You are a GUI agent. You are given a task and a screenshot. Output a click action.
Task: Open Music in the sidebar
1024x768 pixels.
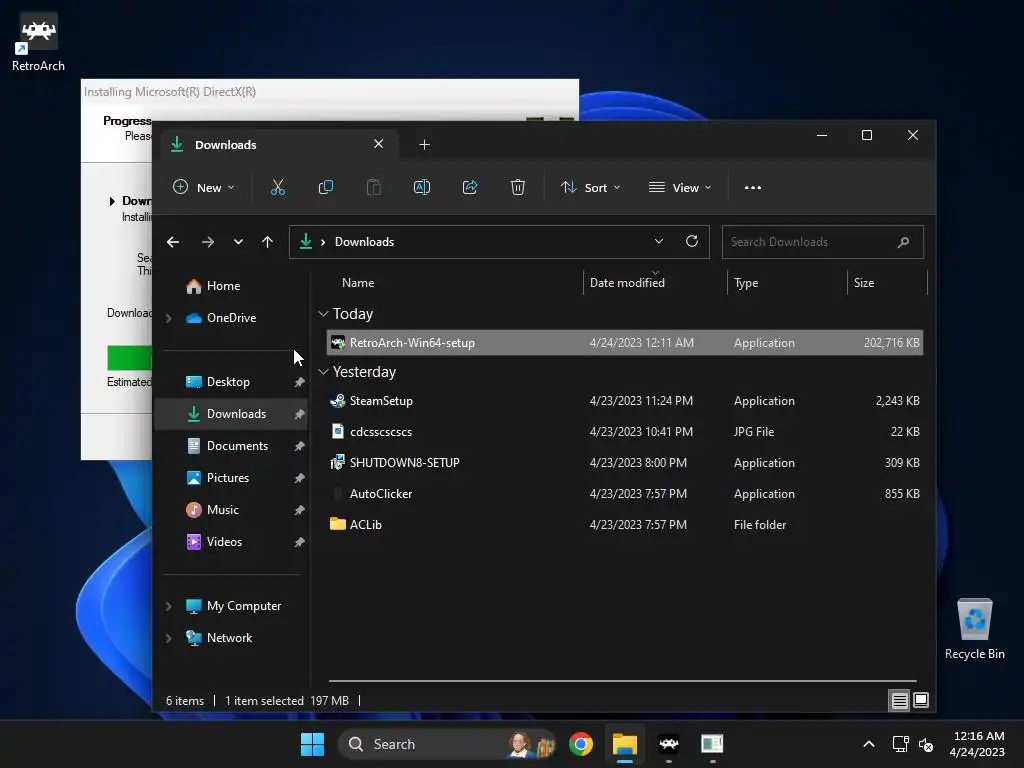click(223, 510)
